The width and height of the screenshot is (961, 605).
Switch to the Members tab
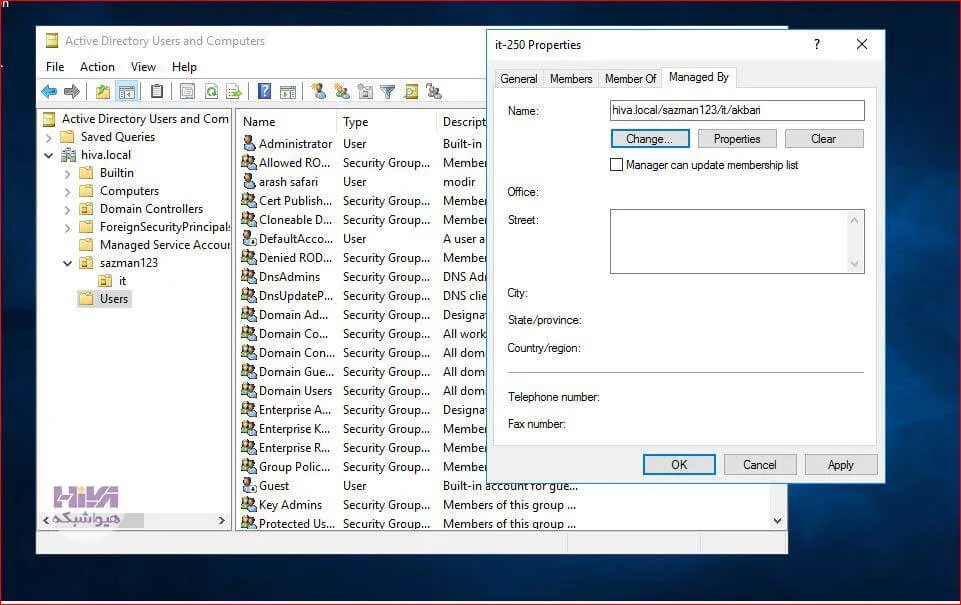point(571,79)
